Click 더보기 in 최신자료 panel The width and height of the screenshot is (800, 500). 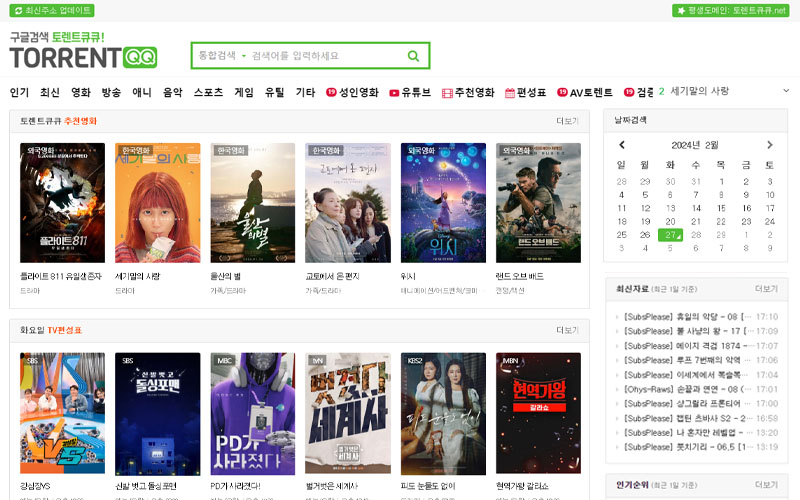click(x=766, y=289)
